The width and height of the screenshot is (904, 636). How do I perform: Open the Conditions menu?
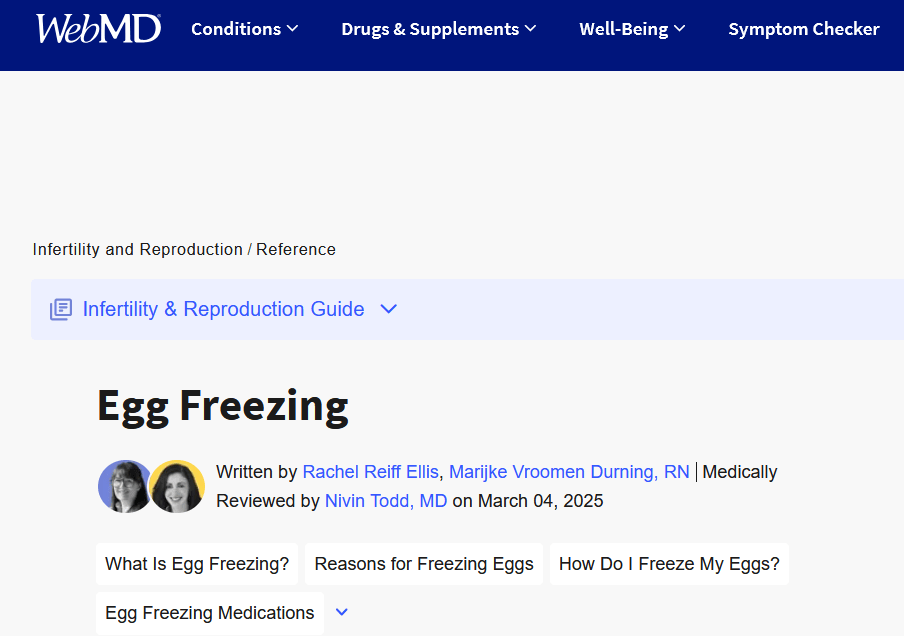(x=236, y=29)
